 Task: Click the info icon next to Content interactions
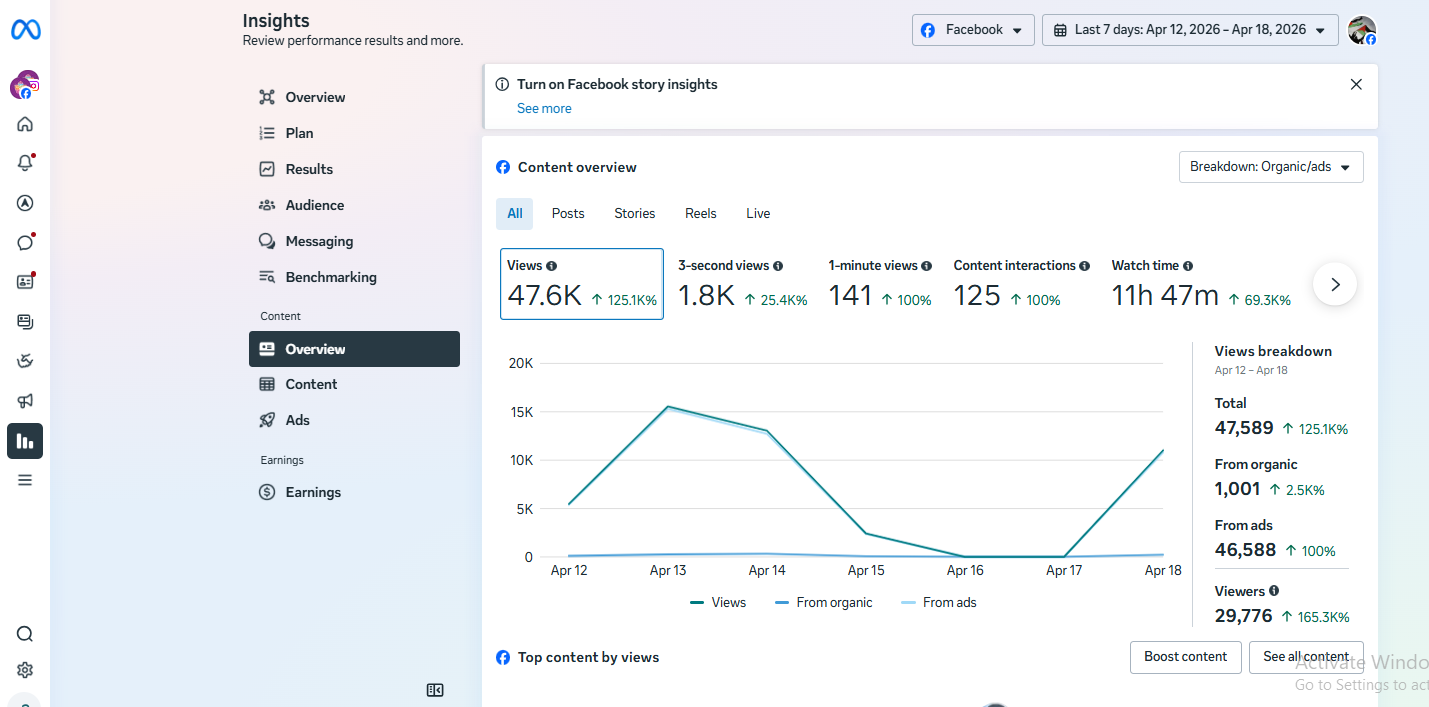(x=1084, y=266)
